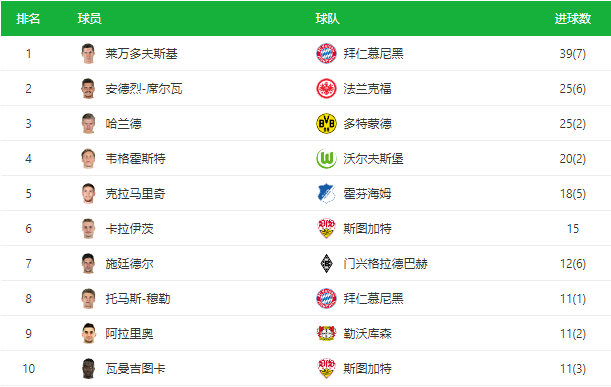611x387 pixels.
Task: Click the 哈兰德 player avatar
Action: (x=88, y=124)
